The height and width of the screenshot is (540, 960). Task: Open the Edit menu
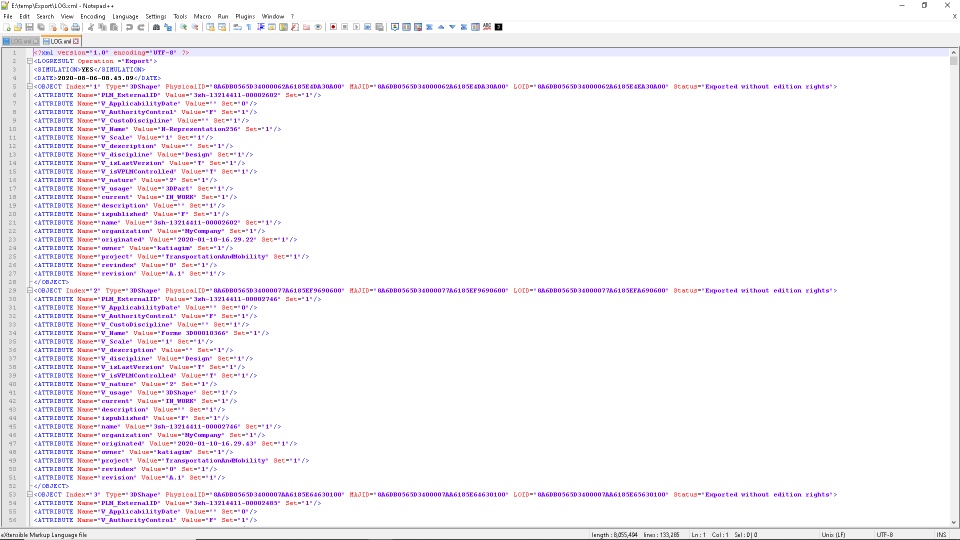point(24,17)
